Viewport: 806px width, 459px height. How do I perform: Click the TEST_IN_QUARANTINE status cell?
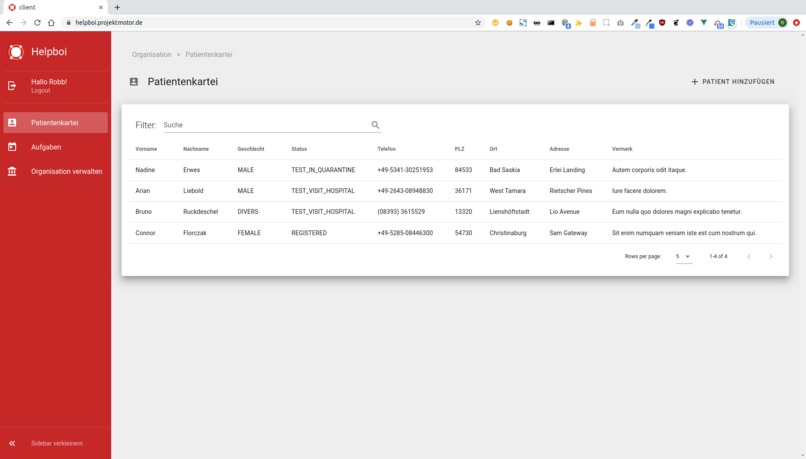point(323,170)
